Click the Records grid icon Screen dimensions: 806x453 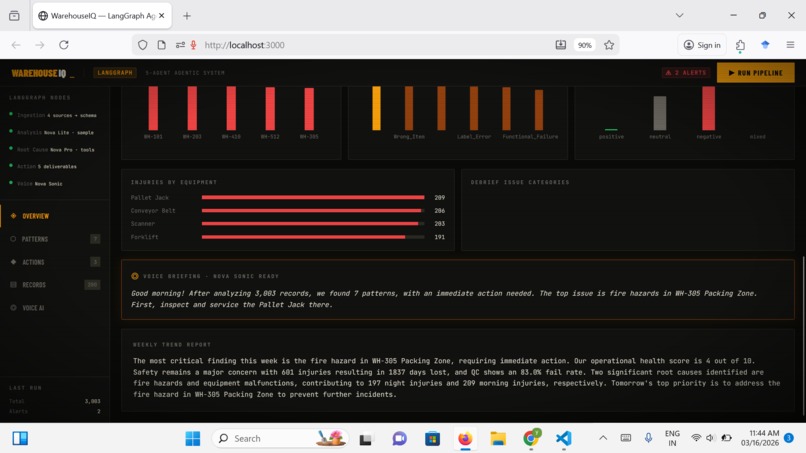13,285
